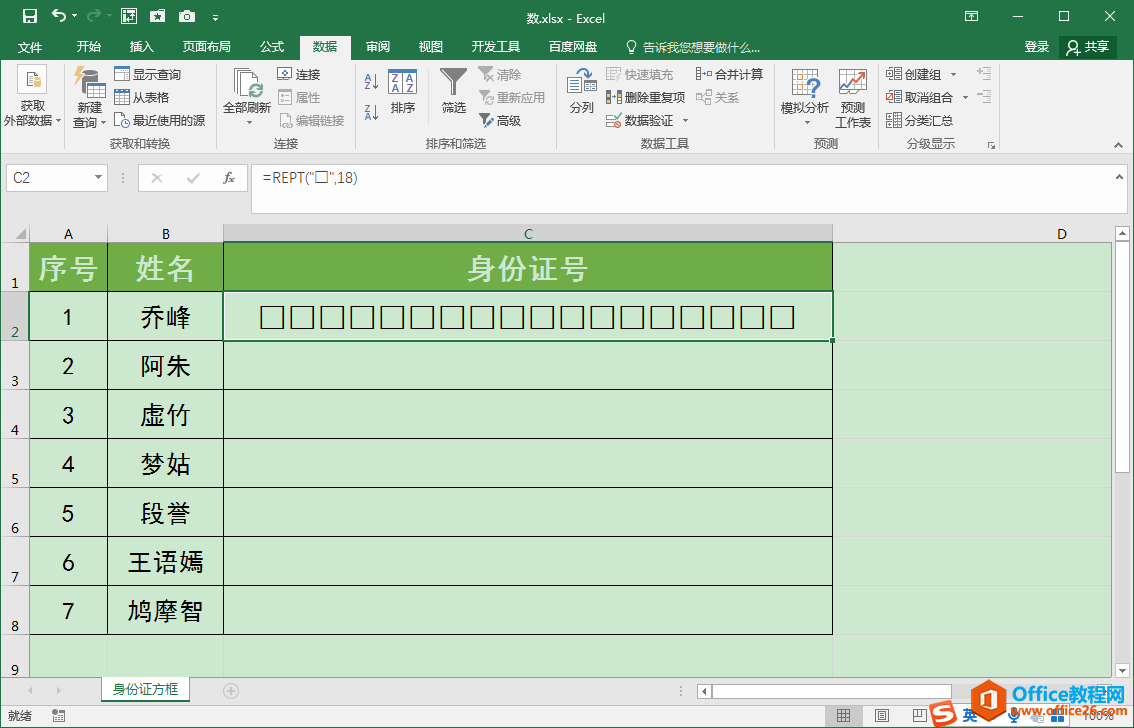Click the Name Box showing C2

[49, 178]
